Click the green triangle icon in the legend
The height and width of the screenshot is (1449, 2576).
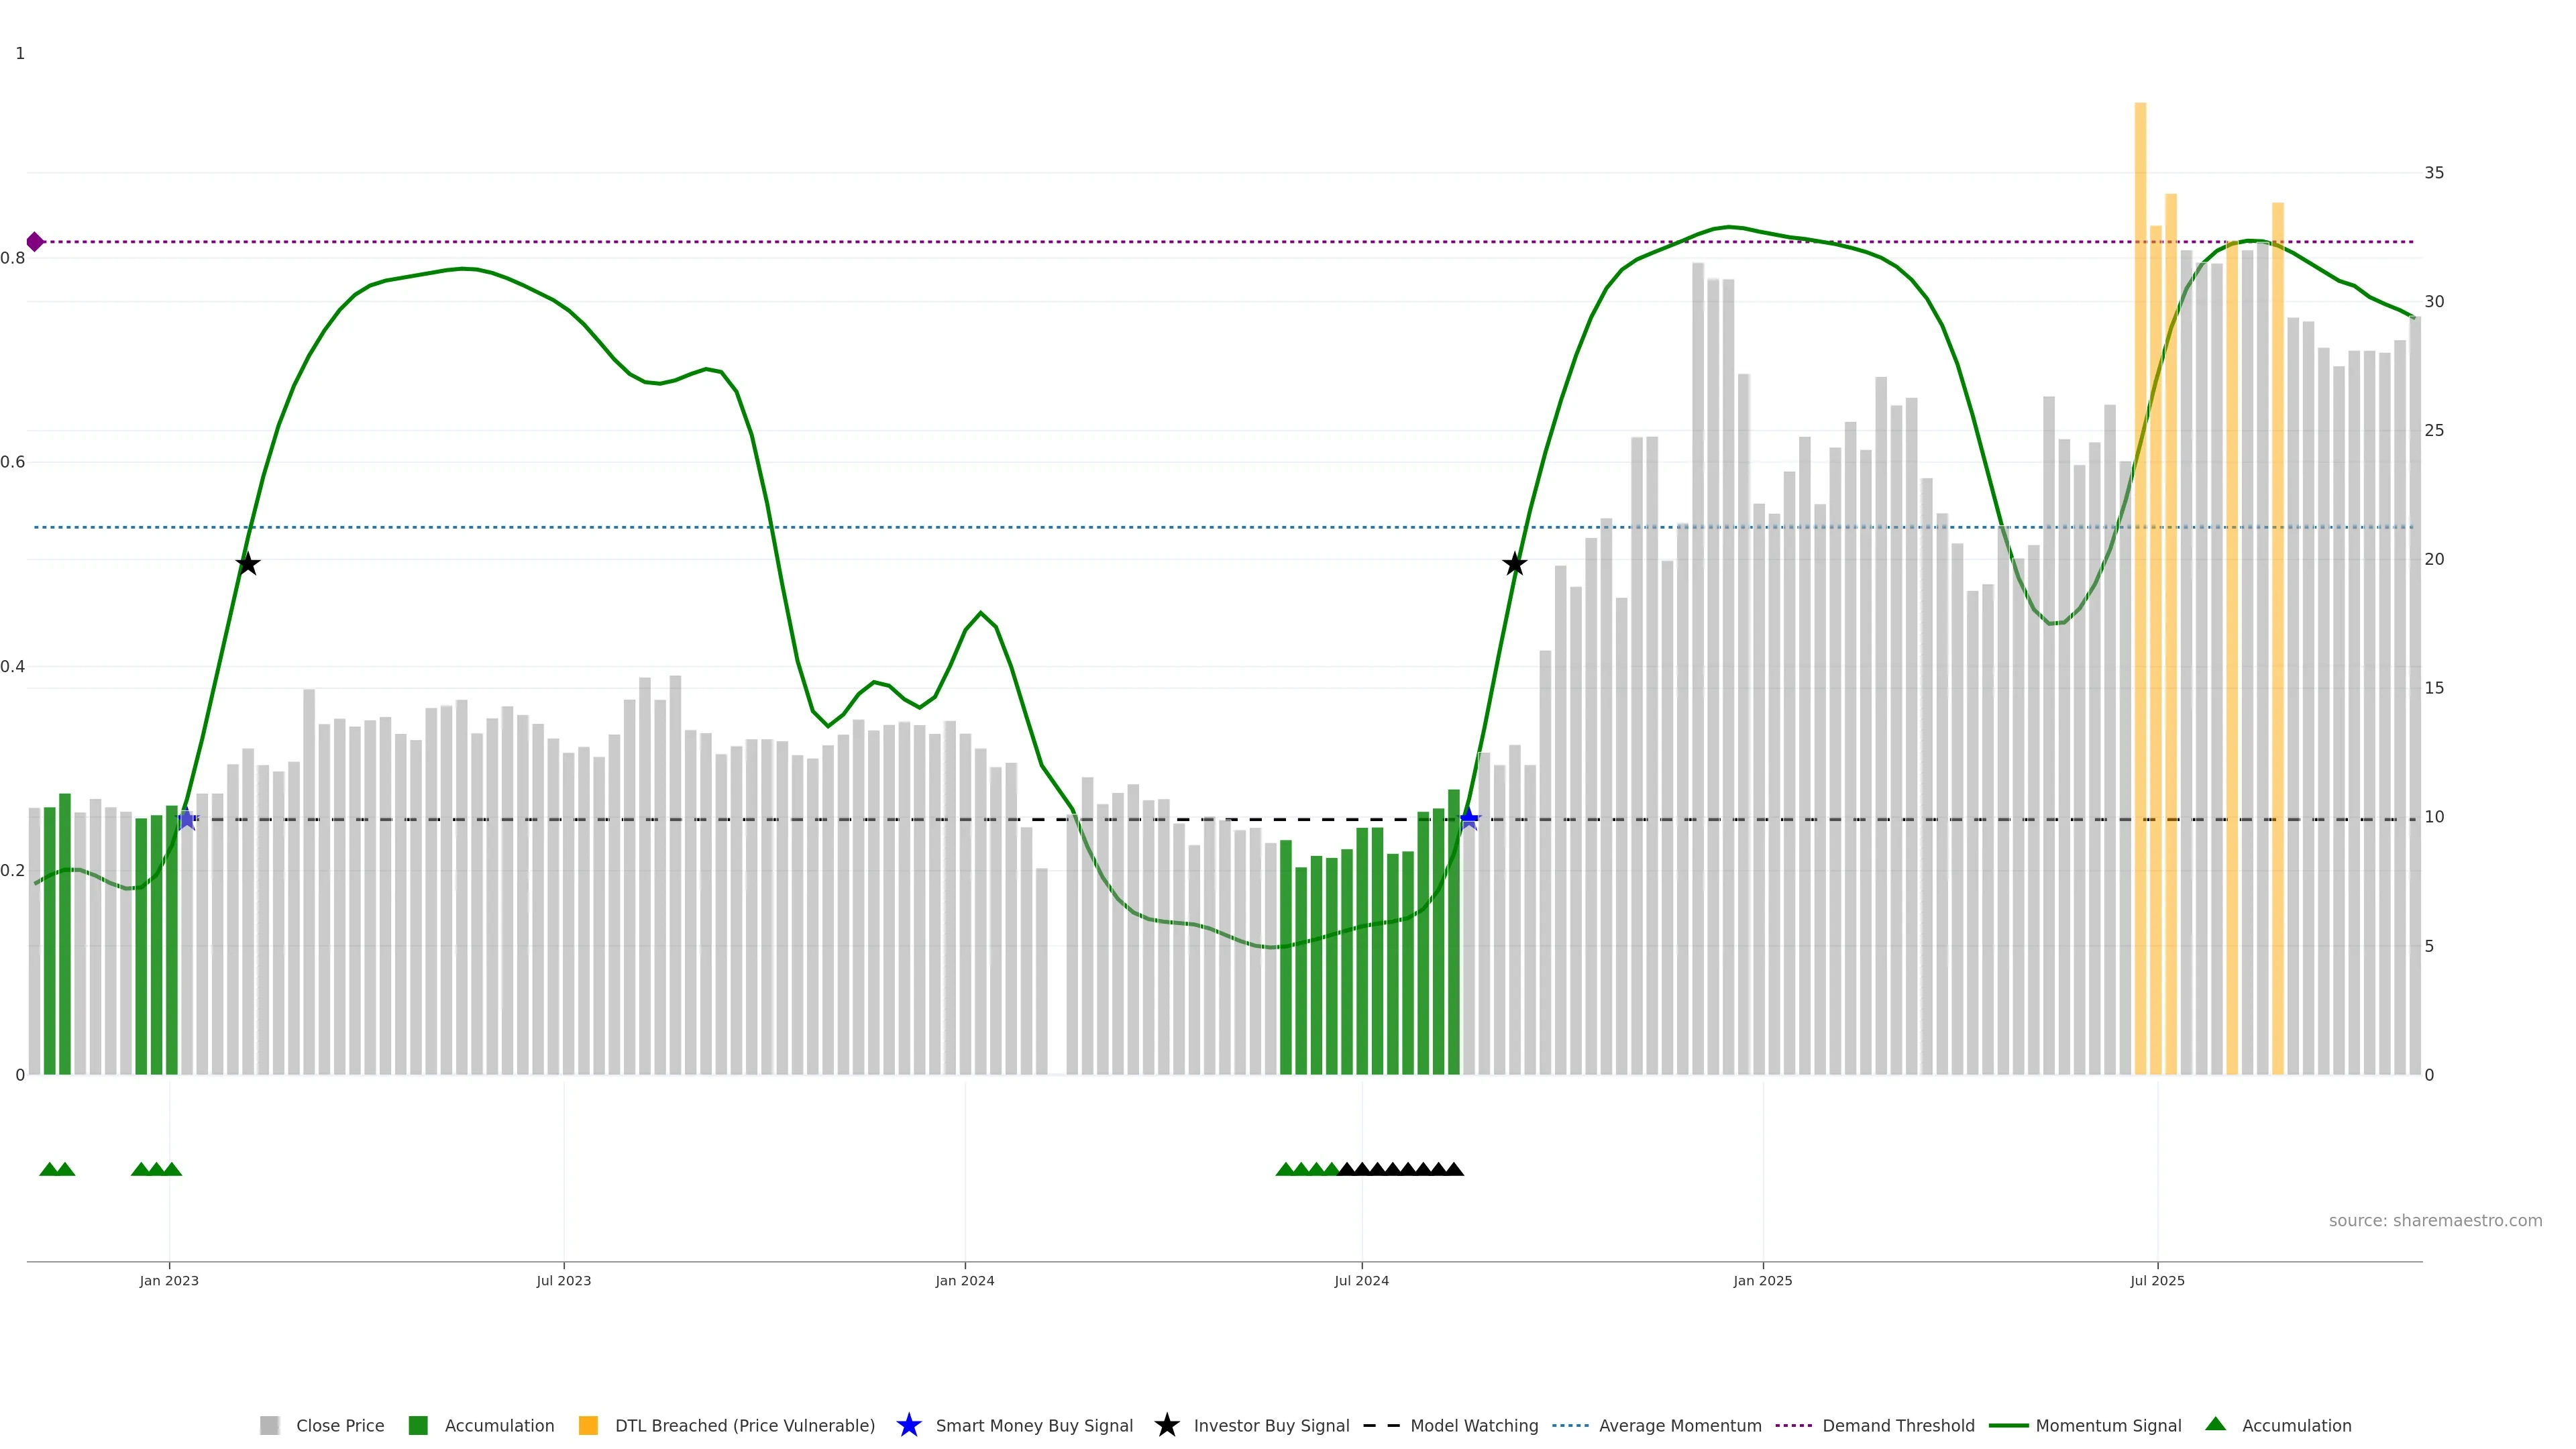tap(2215, 1424)
